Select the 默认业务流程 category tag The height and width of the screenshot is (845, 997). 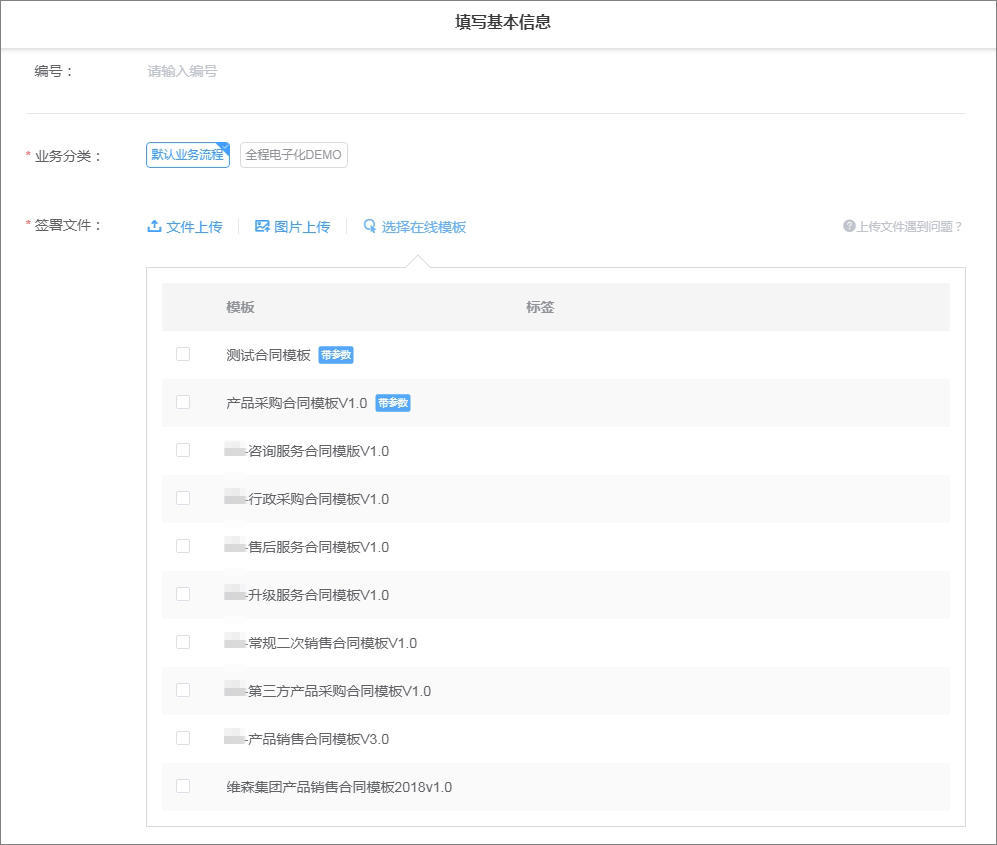click(187, 155)
